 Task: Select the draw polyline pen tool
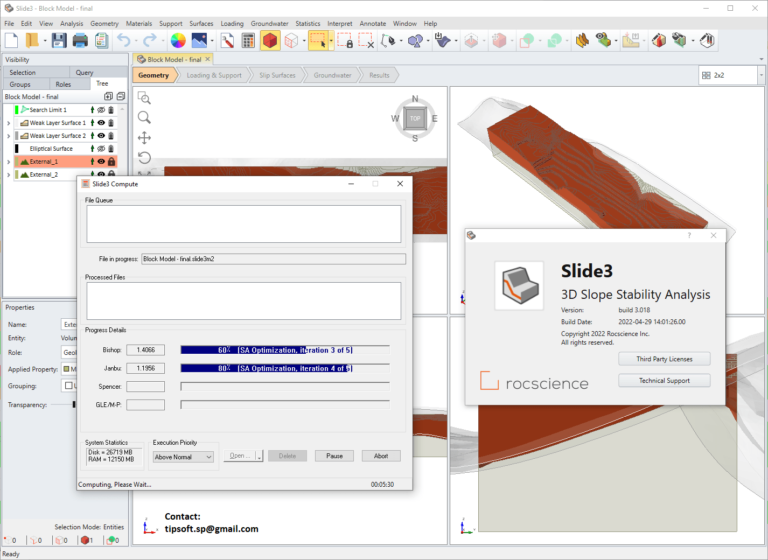point(387,41)
